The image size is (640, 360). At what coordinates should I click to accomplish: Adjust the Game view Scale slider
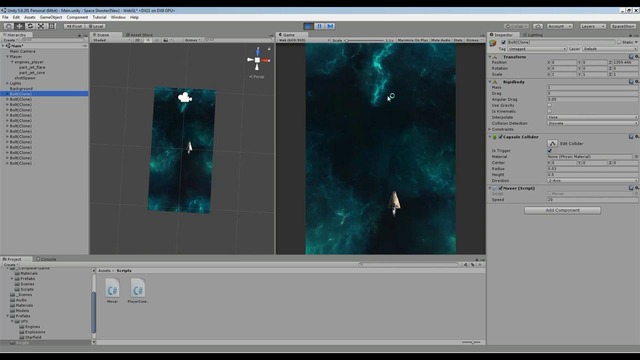coord(364,40)
